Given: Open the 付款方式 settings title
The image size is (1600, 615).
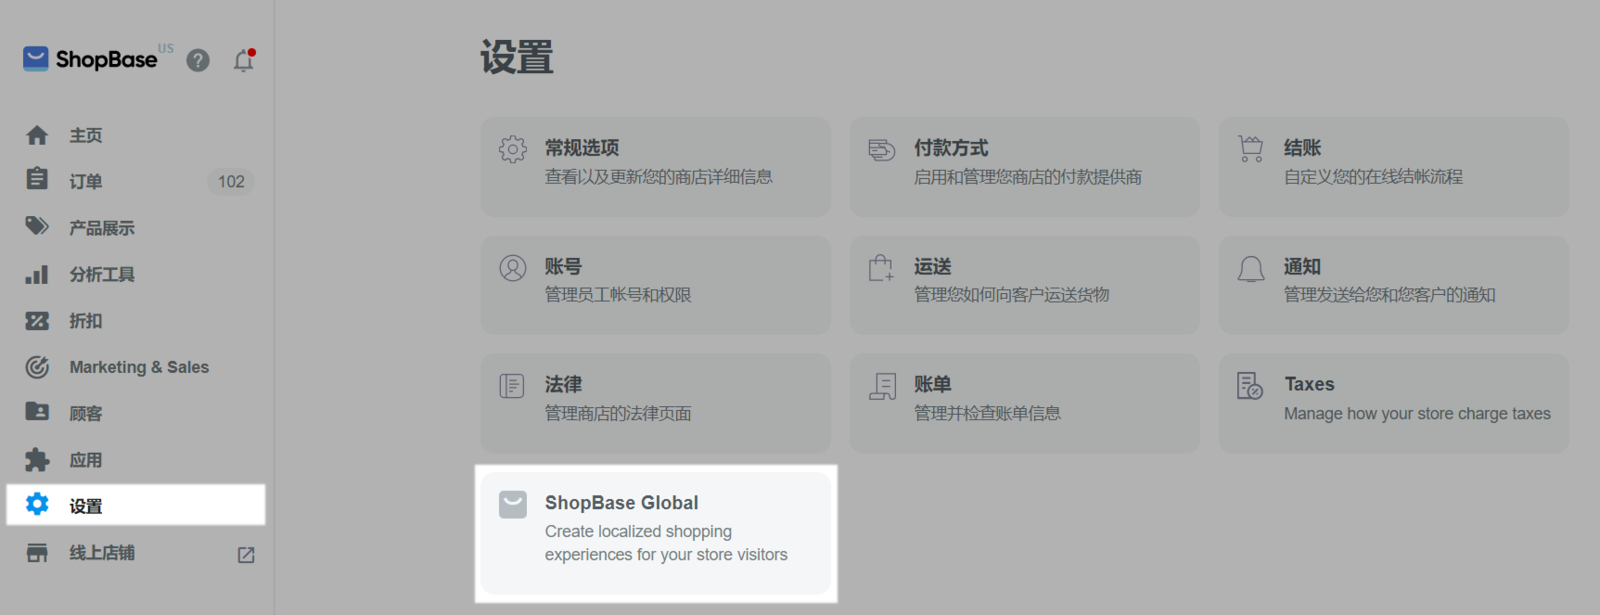Looking at the screenshot, I should point(951,148).
